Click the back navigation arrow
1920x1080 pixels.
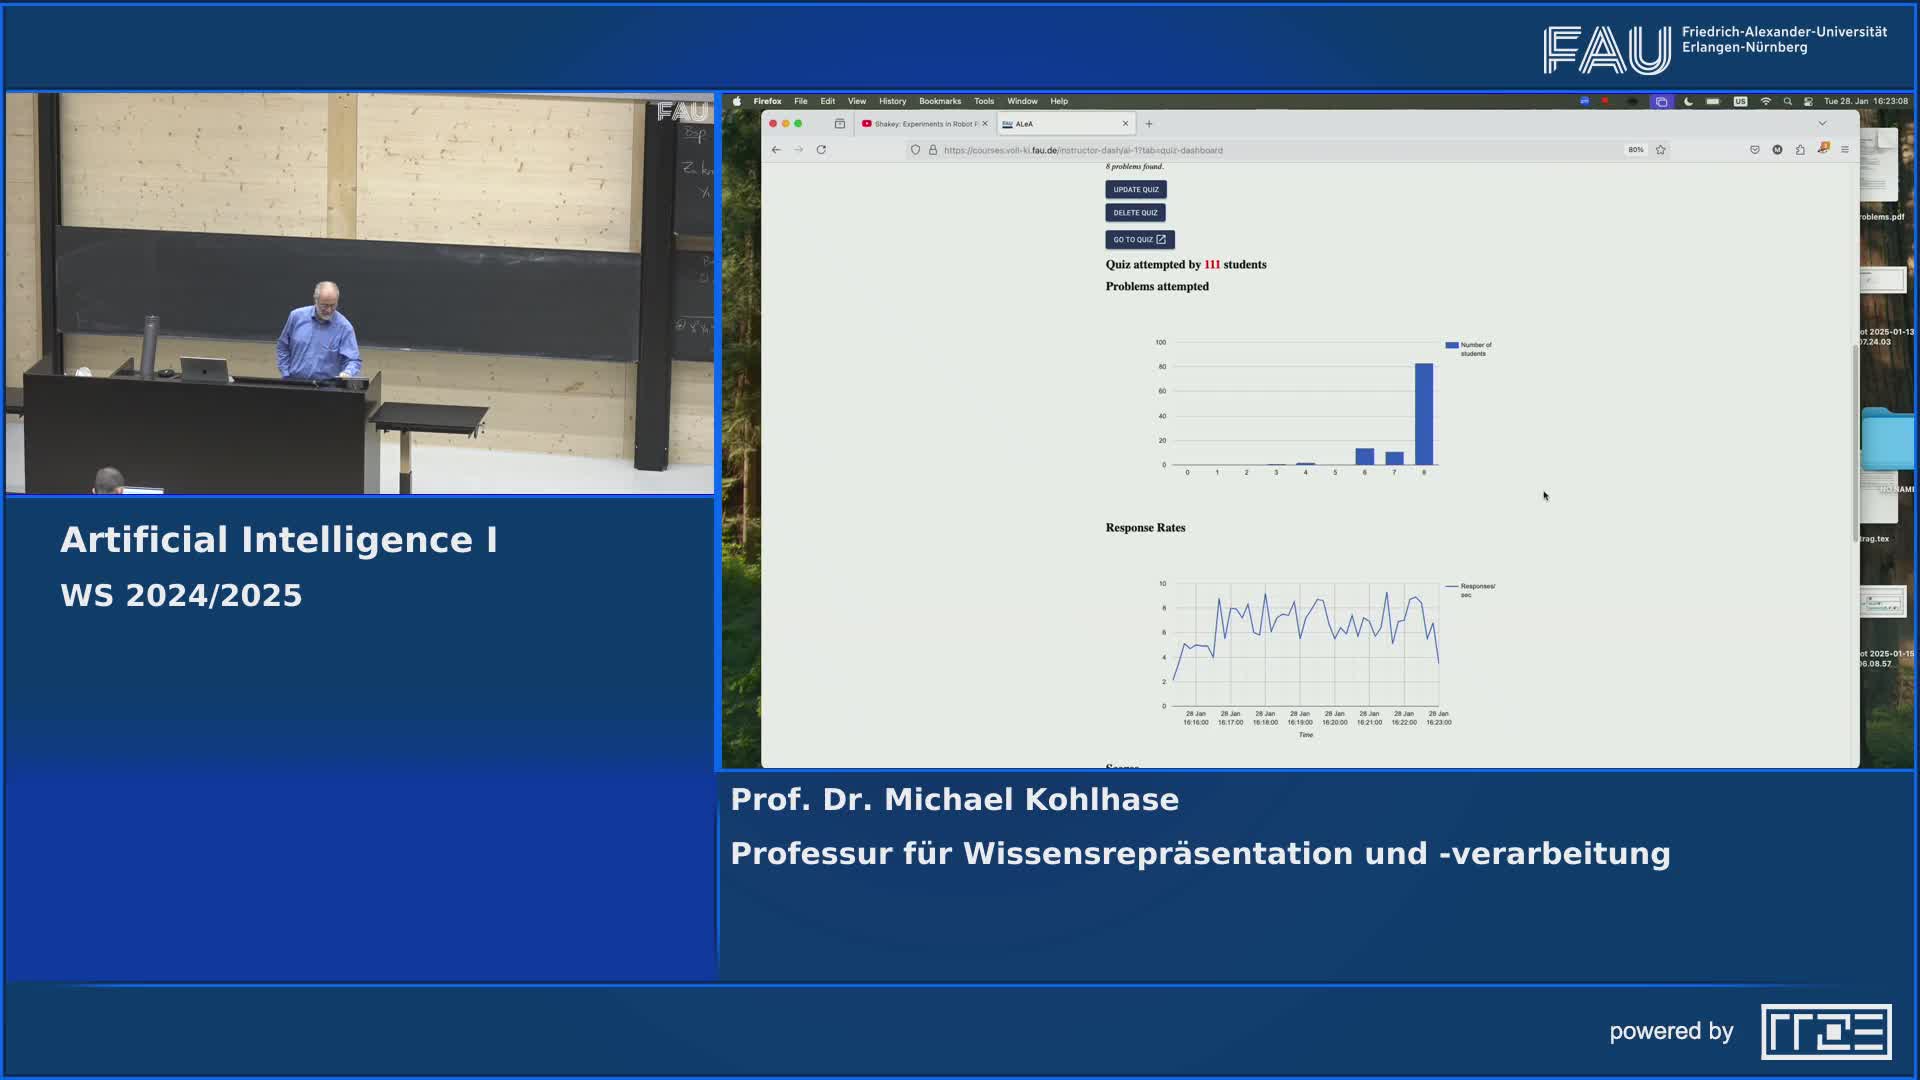(x=777, y=150)
